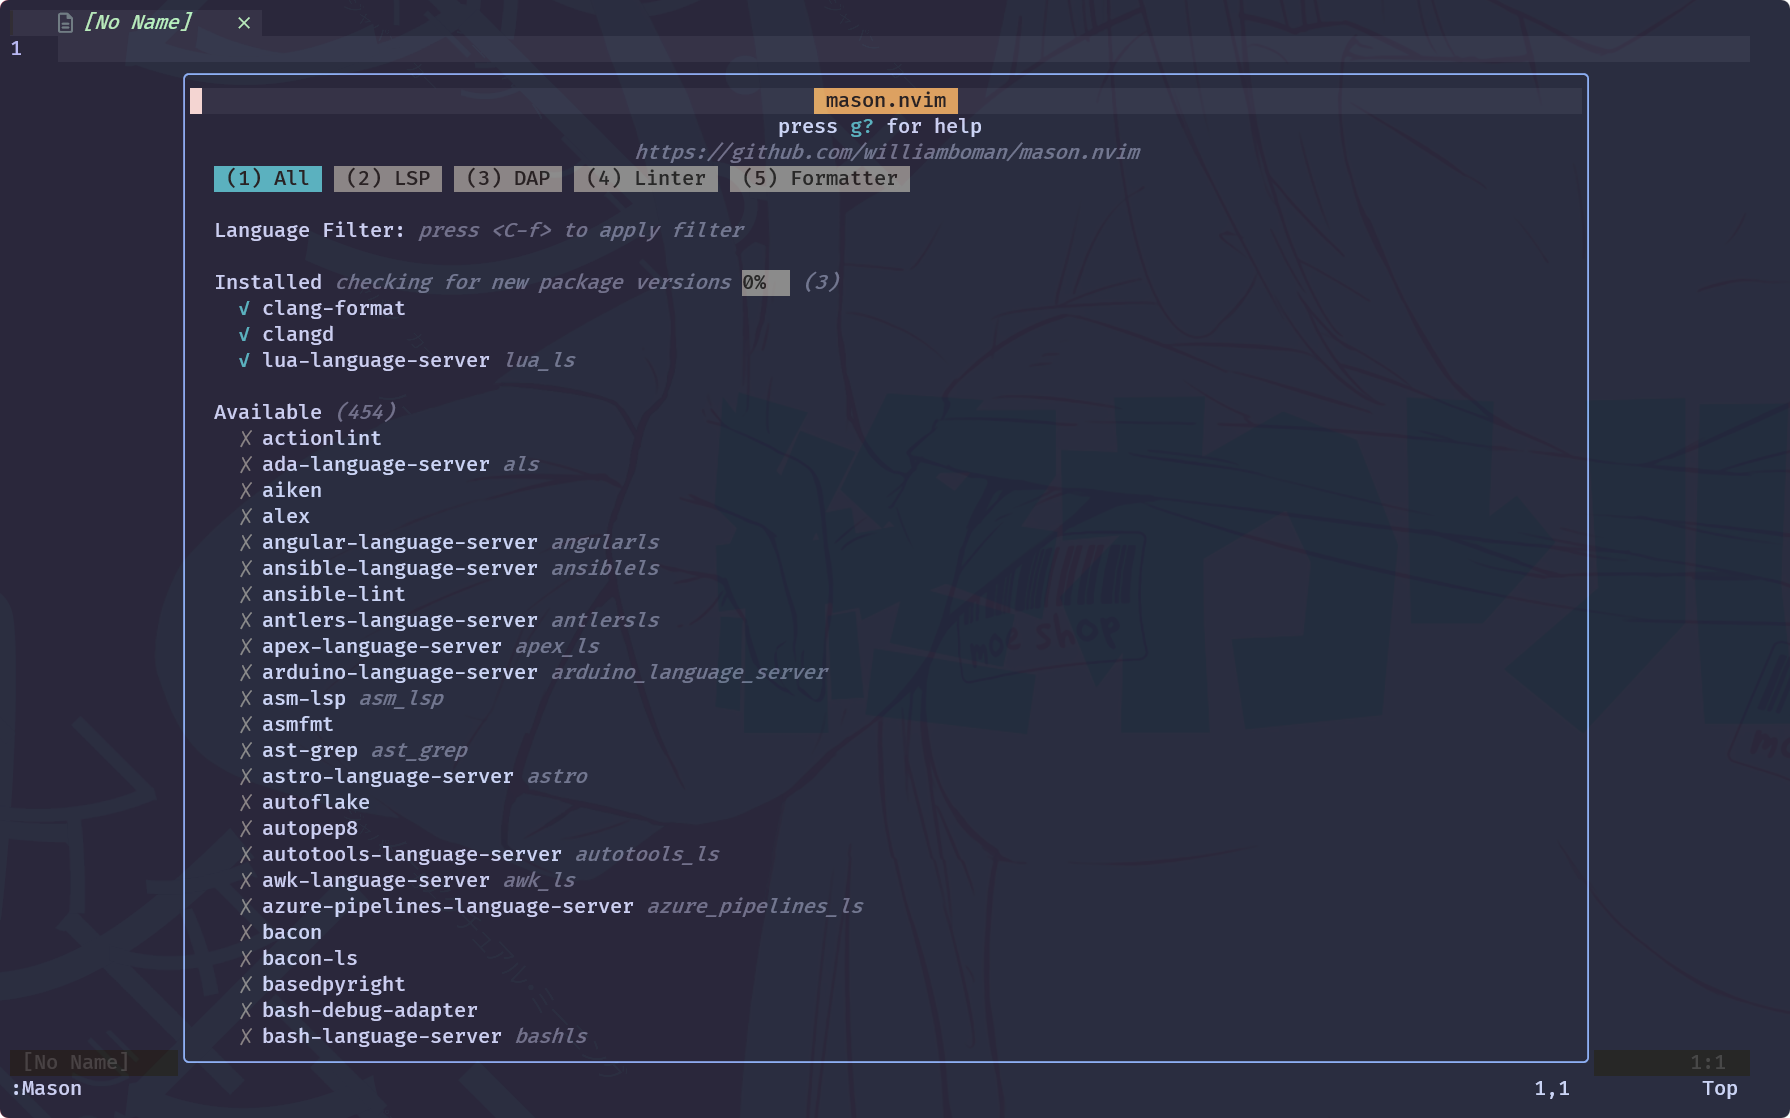Select the bash-language-server package name
This screenshot has height=1118, width=1790.
pos(382,1036)
